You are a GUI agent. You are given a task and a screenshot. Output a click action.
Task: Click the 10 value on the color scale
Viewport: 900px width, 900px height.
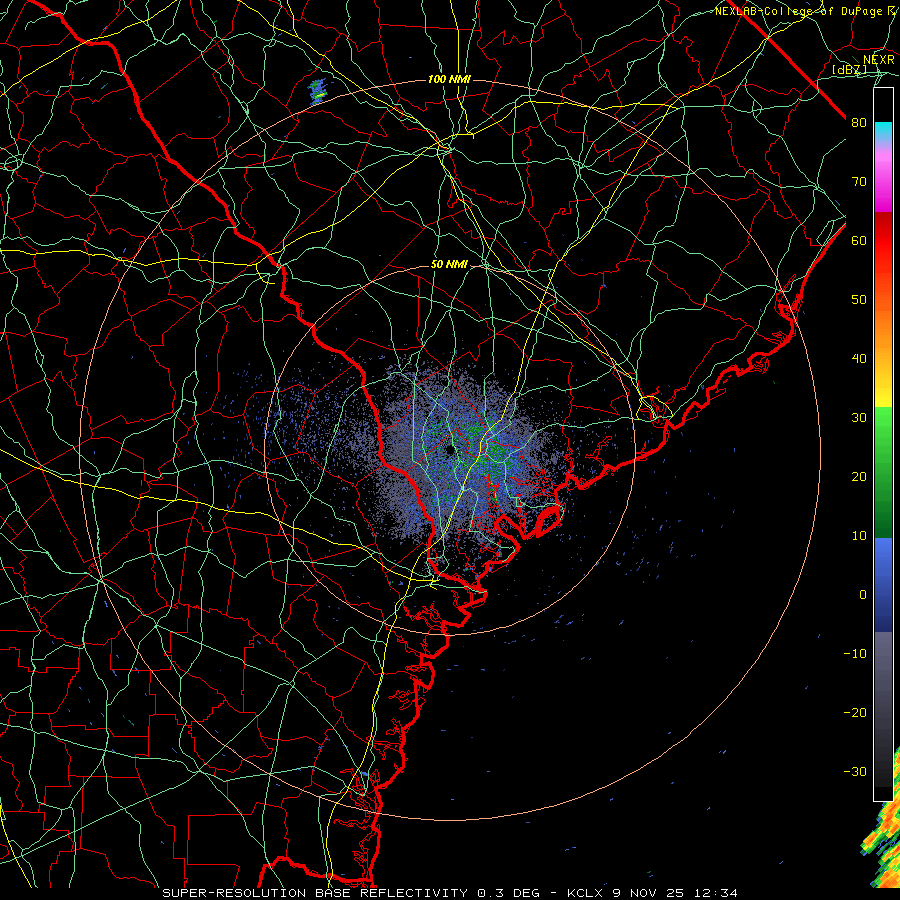(x=859, y=536)
